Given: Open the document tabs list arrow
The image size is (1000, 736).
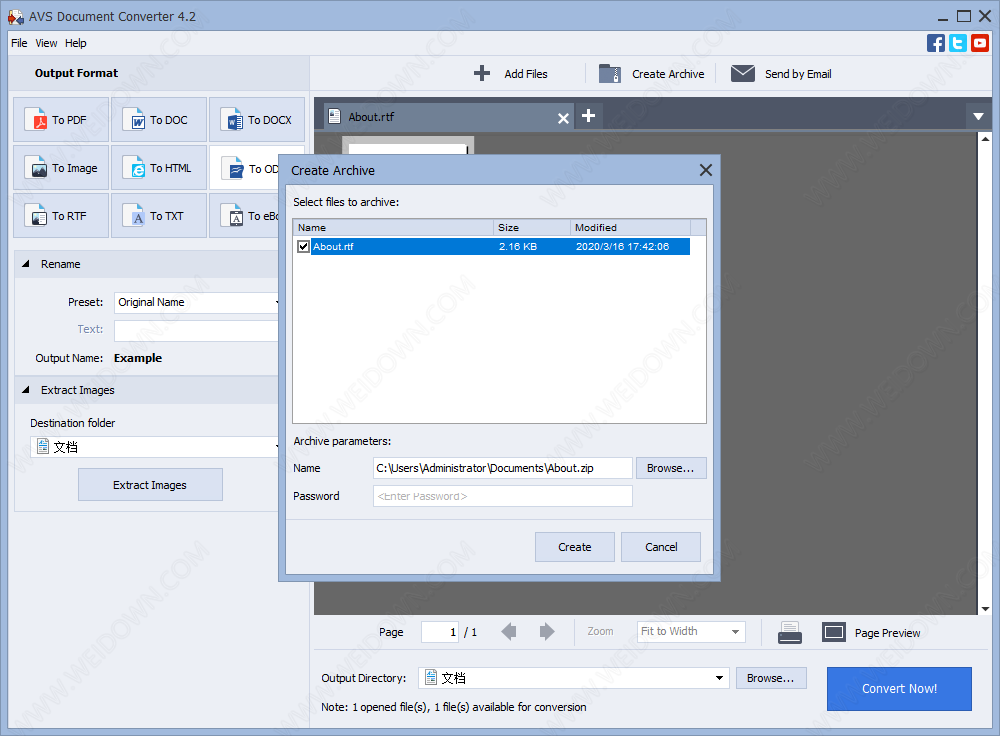Looking at the screenshot, I should click(x=978, y=116).
